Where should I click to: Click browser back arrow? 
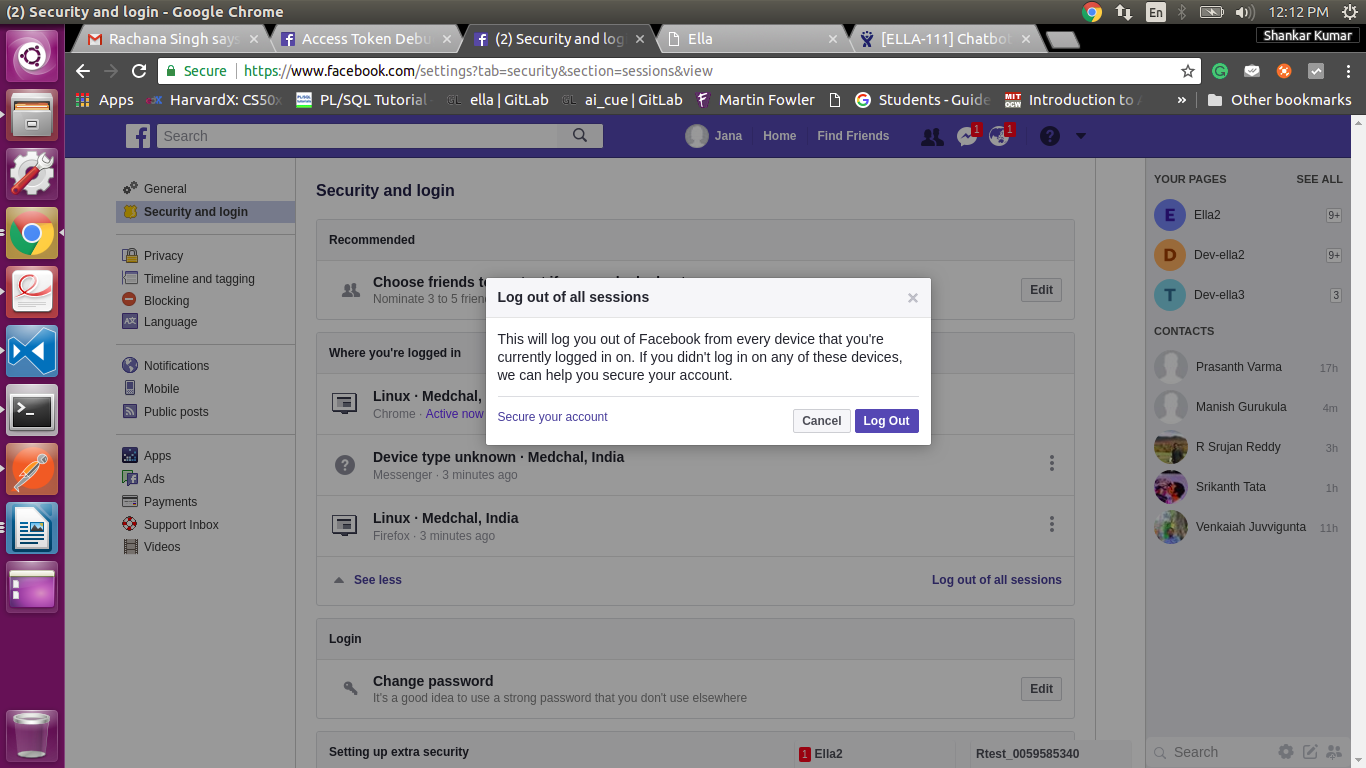83,71
